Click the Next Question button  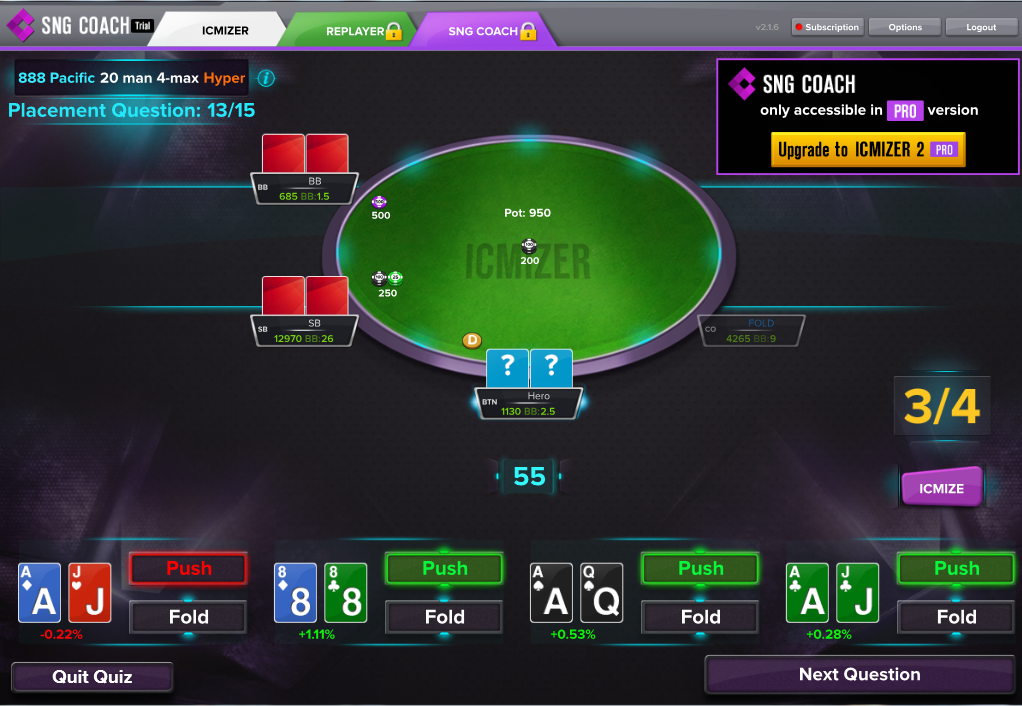pyautogui.click(x=860, y=674)
